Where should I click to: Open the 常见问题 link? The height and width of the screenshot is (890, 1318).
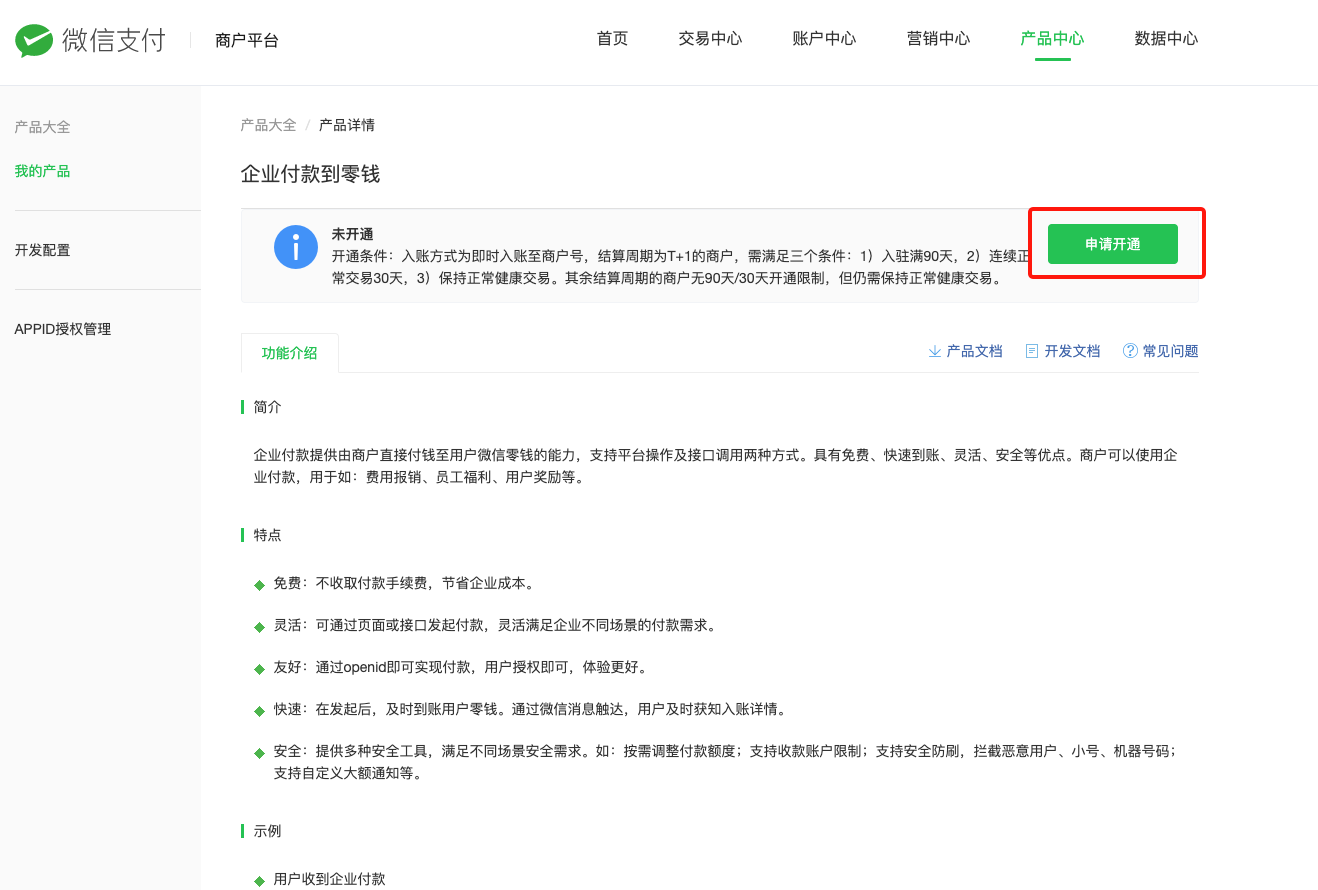point(1170,351)
